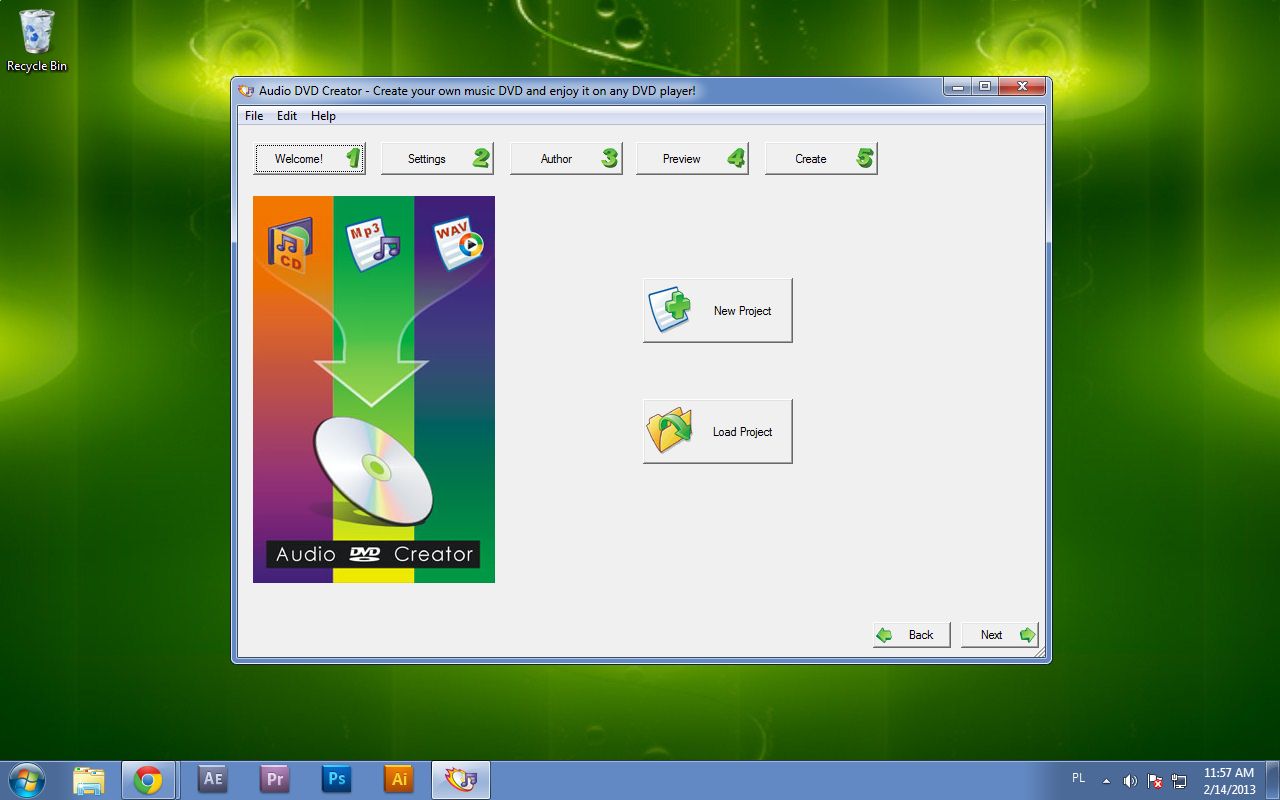Open the Windows Start menu

pos(26,779)
